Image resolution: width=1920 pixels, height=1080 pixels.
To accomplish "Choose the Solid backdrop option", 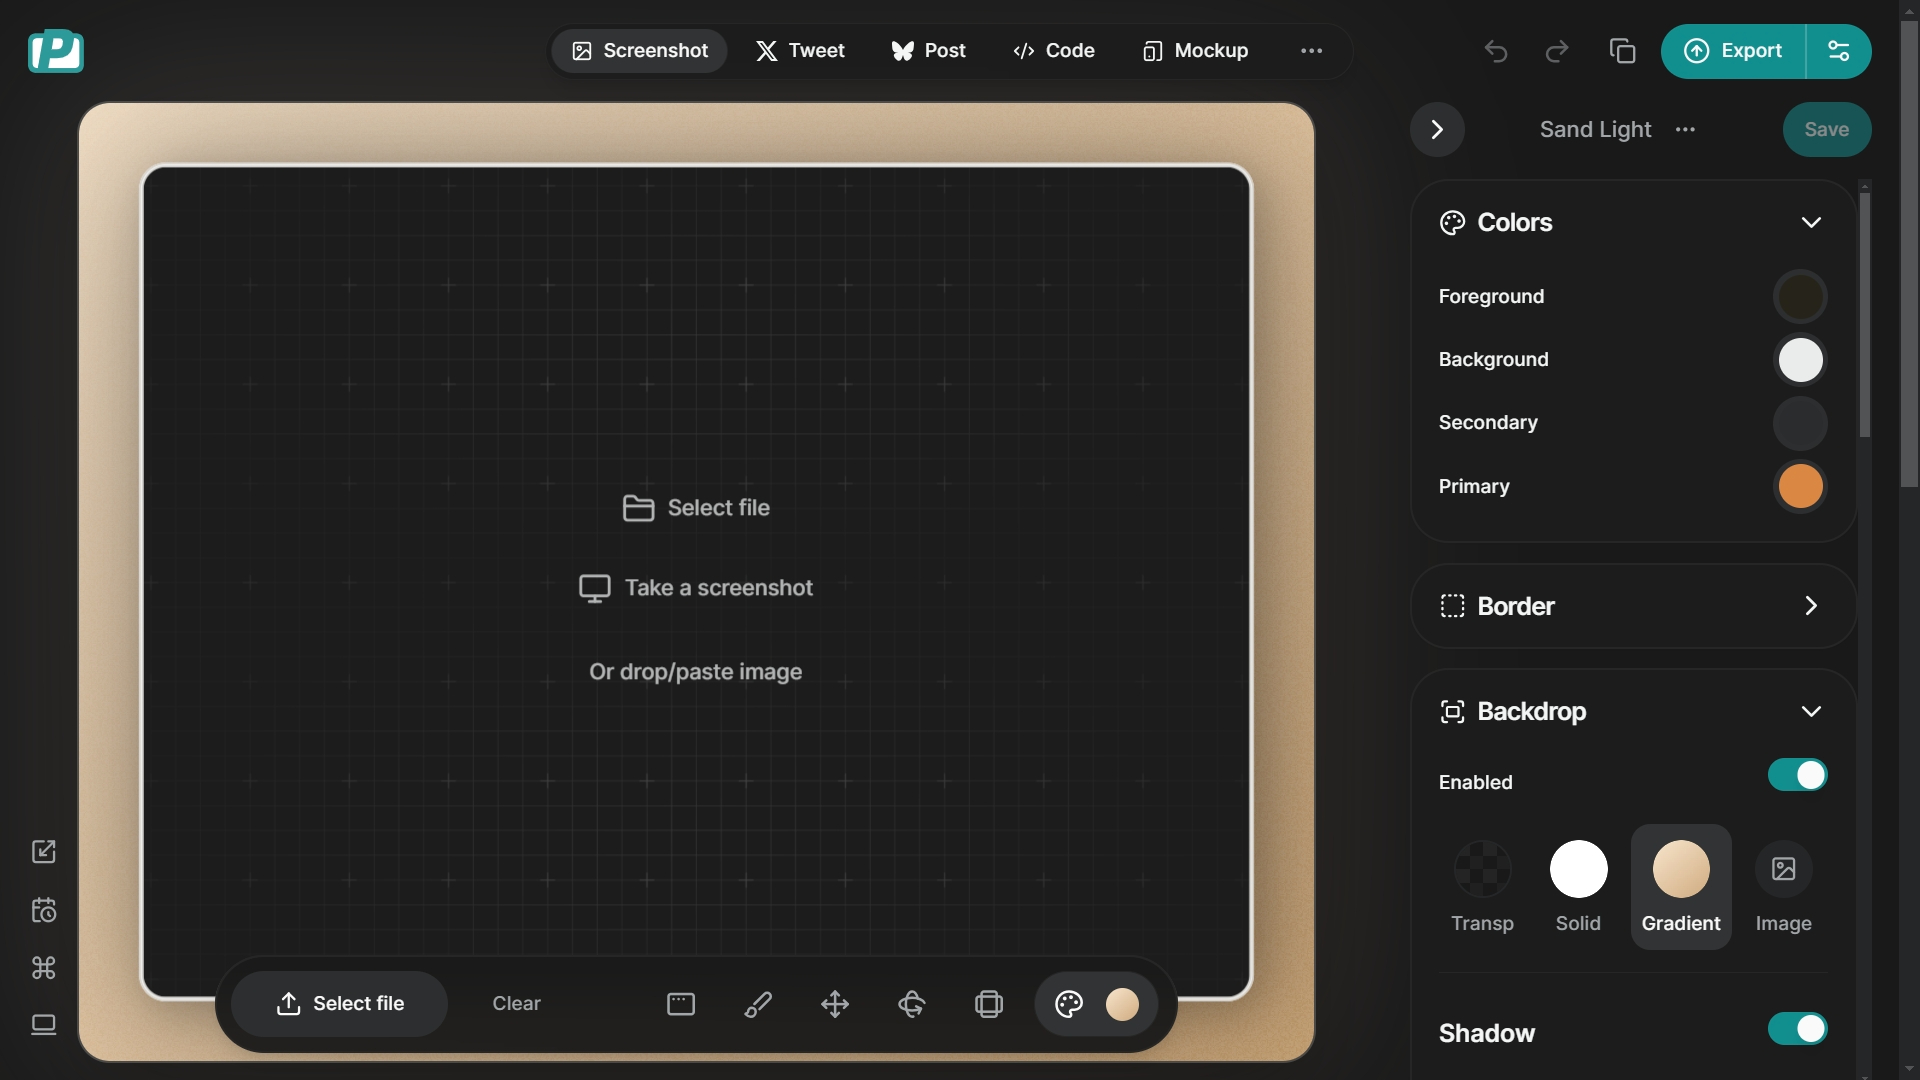I will (1578, 886).
